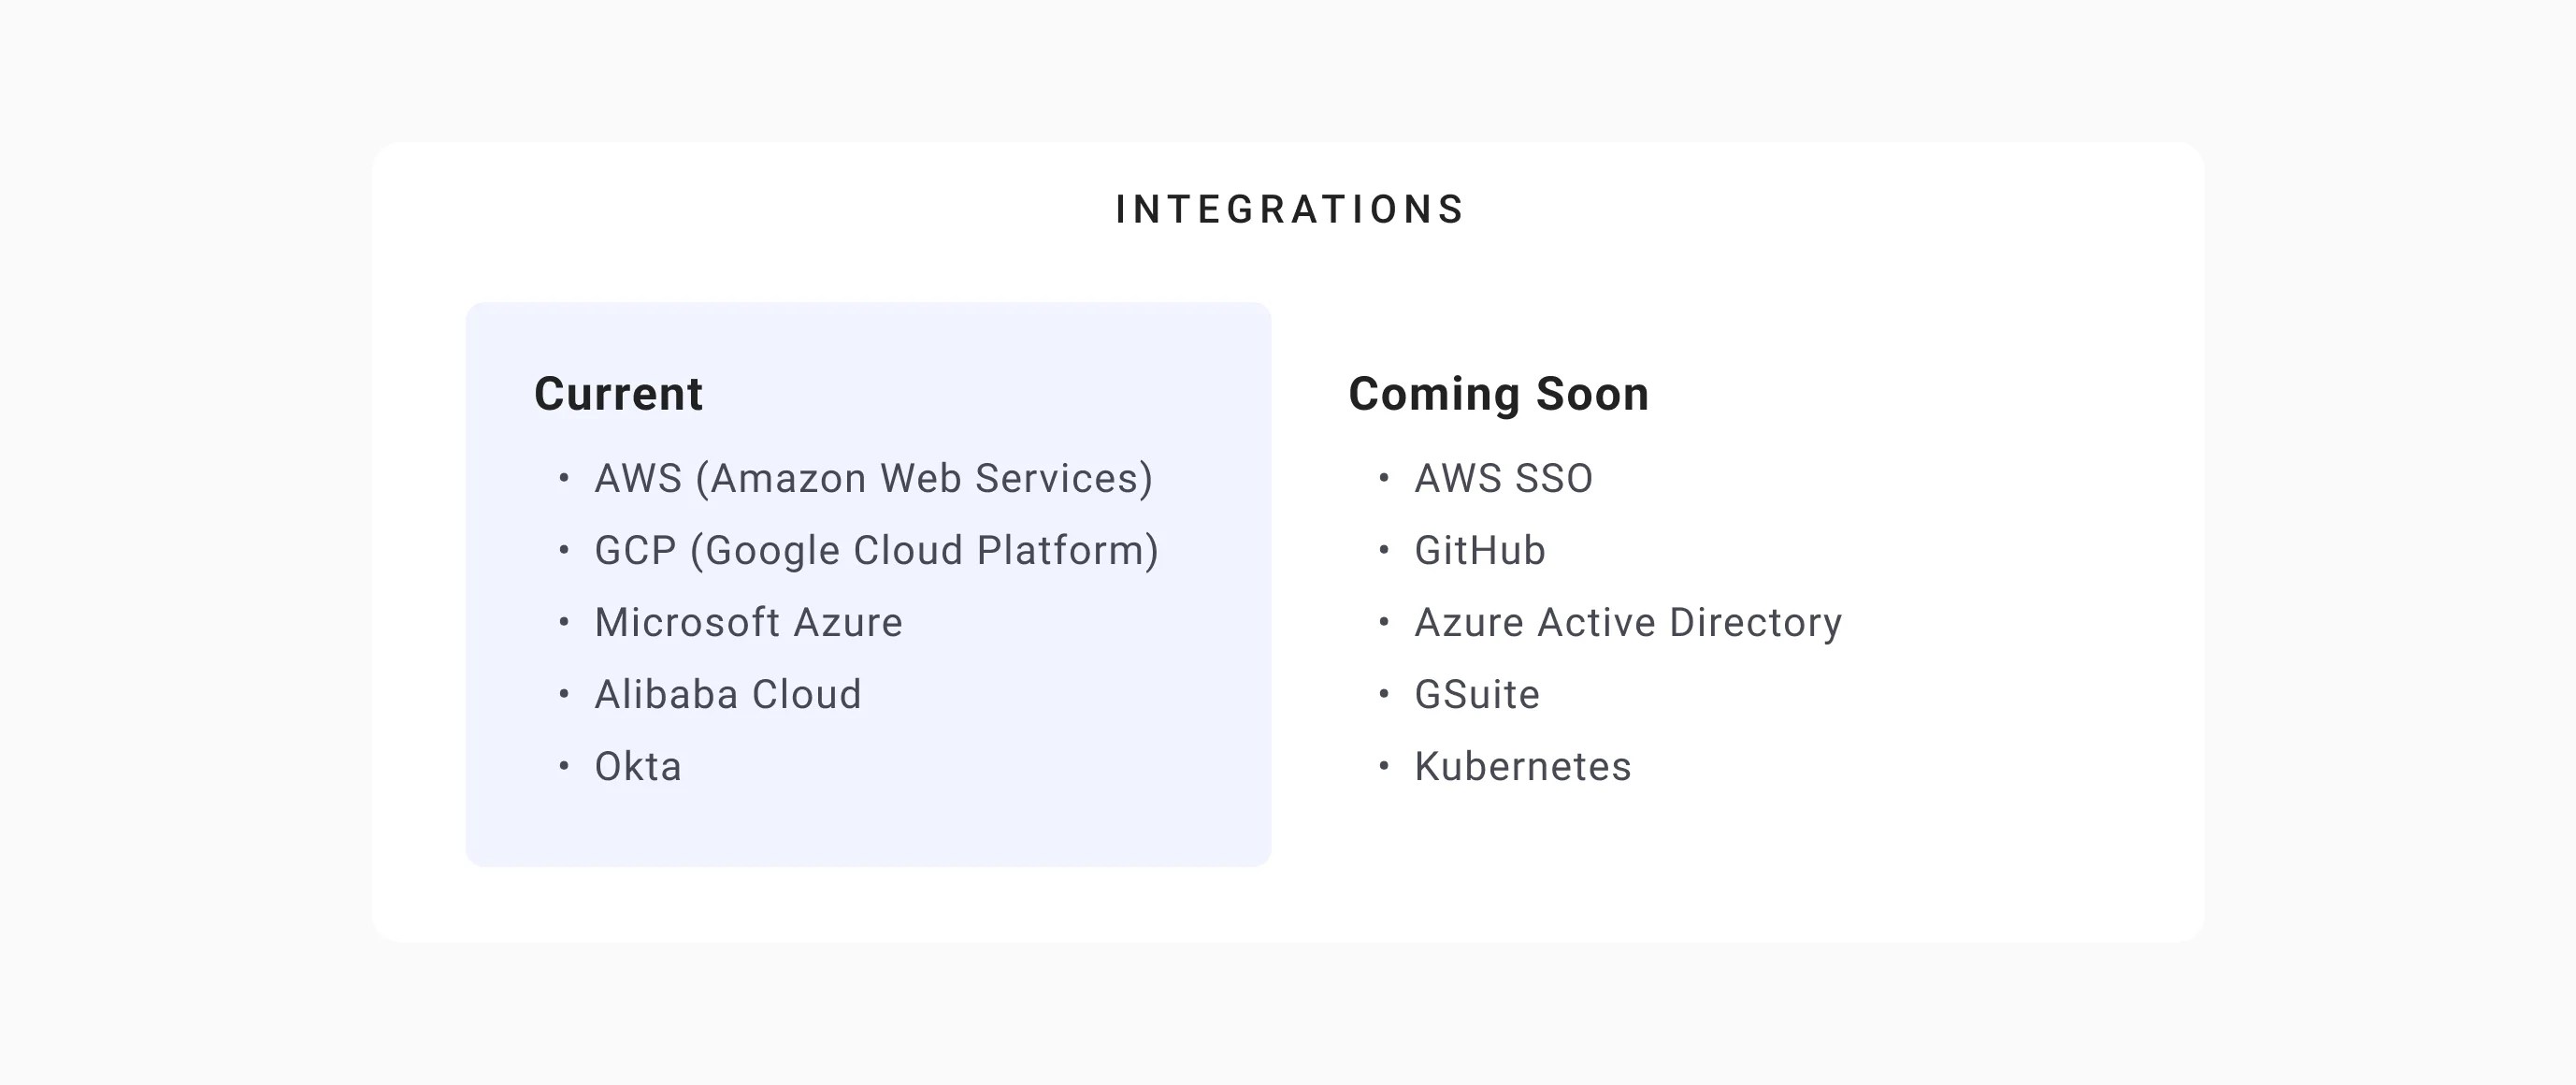Screen dimensions: 2576x1085
Task: Select the Coming Soon section header
Action: (1499, 394)
